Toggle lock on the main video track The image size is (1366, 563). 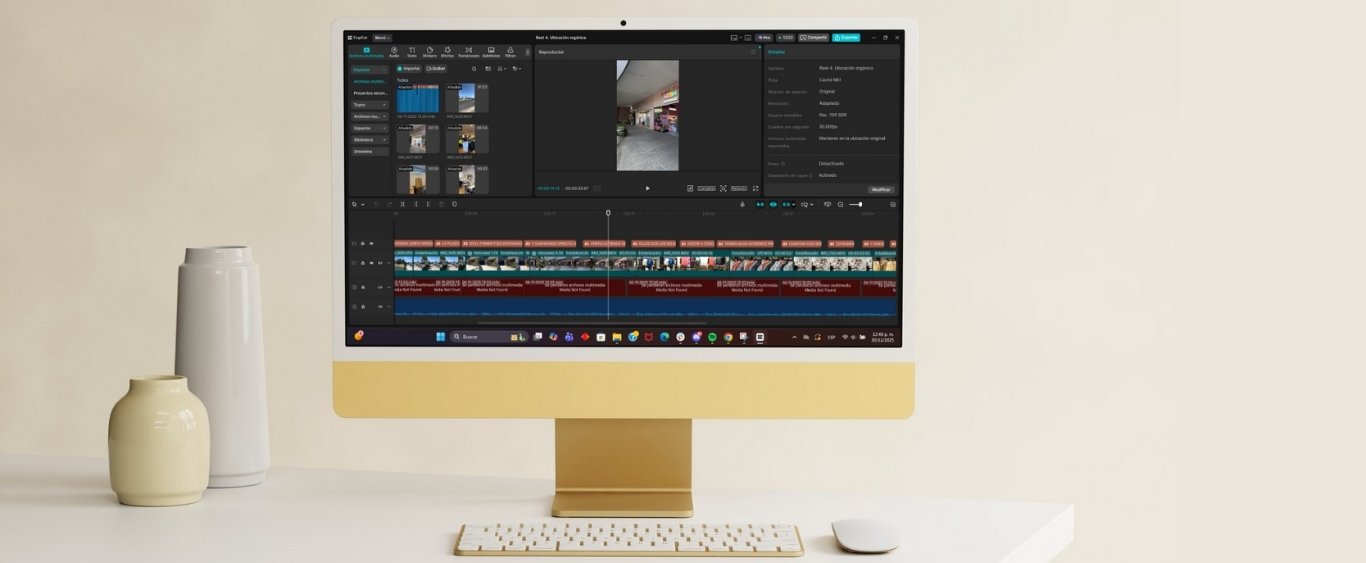tap(362, 263)
